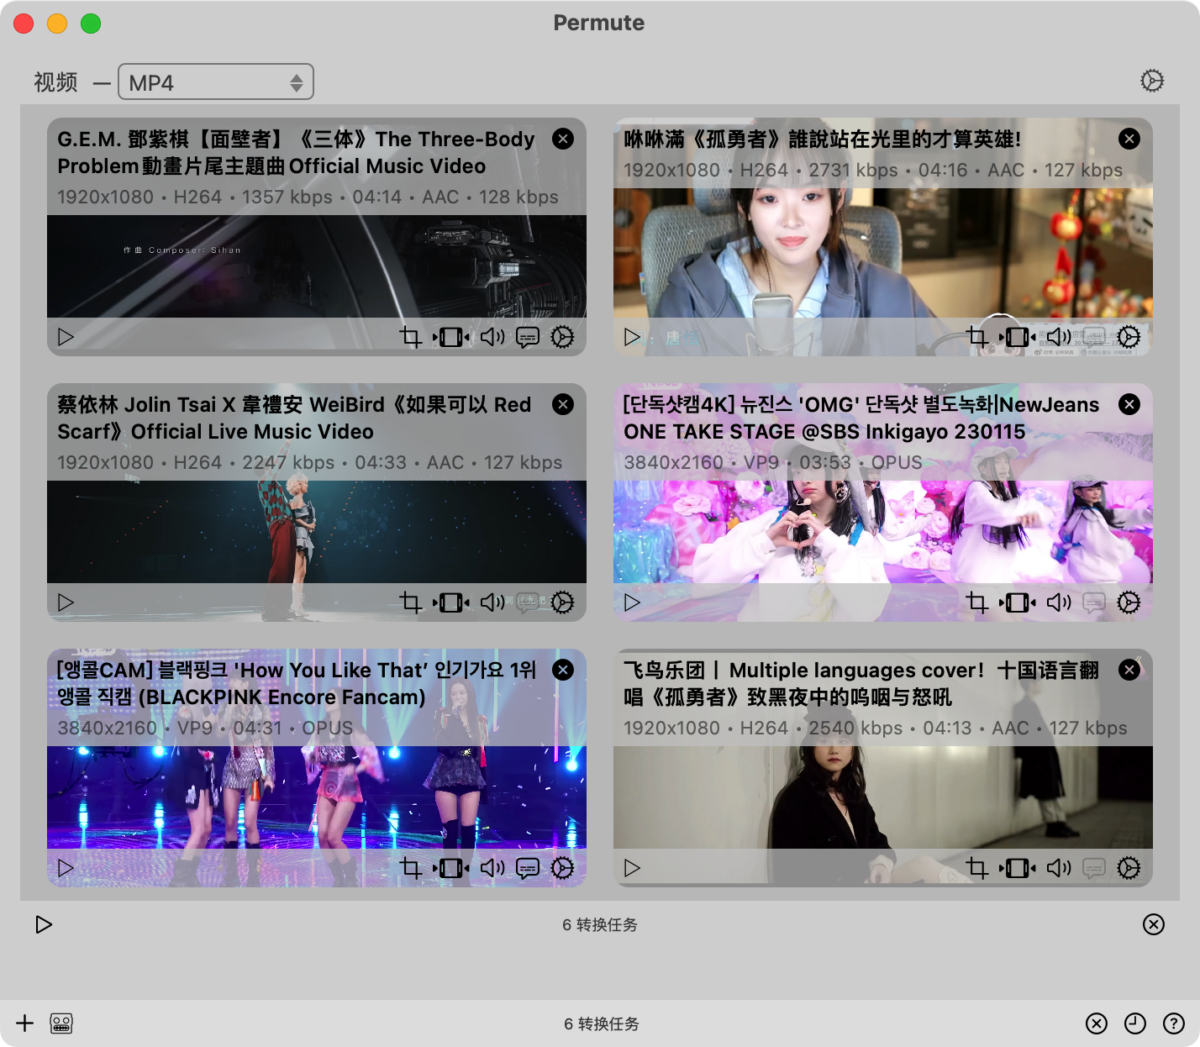1200x1047 pixels.
Task: Remove the 咻咻滿《孤勇者》video from queue
Action: coord(1129,139)
